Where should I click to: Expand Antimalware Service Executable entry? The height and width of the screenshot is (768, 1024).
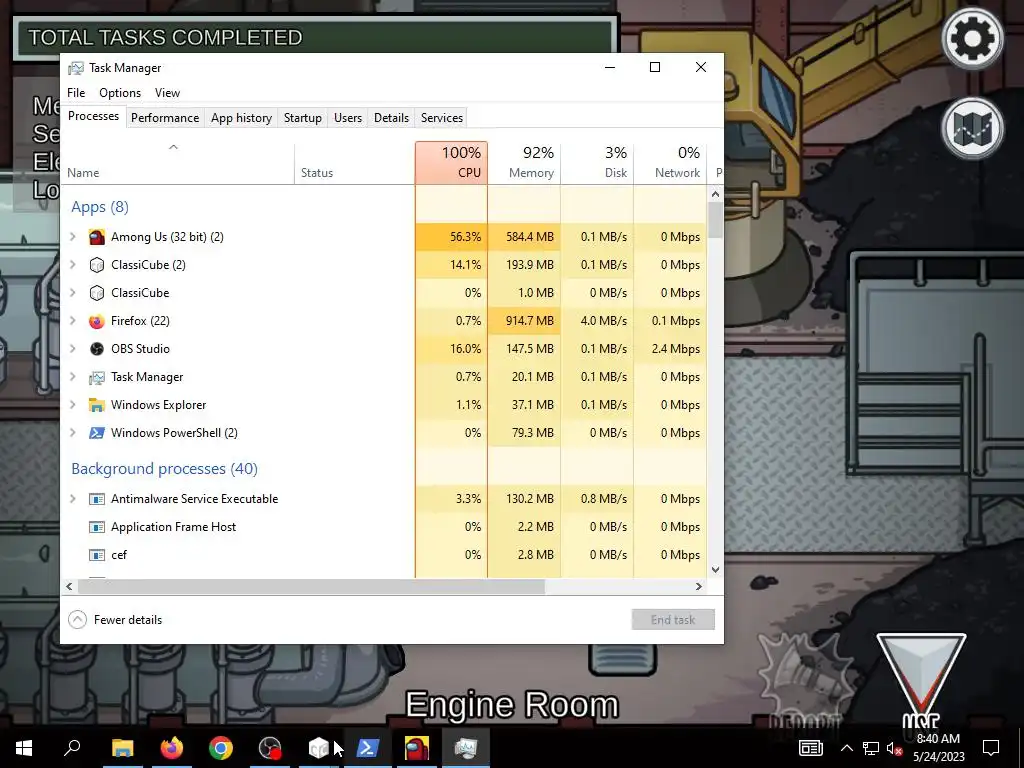tap(73, 499)
